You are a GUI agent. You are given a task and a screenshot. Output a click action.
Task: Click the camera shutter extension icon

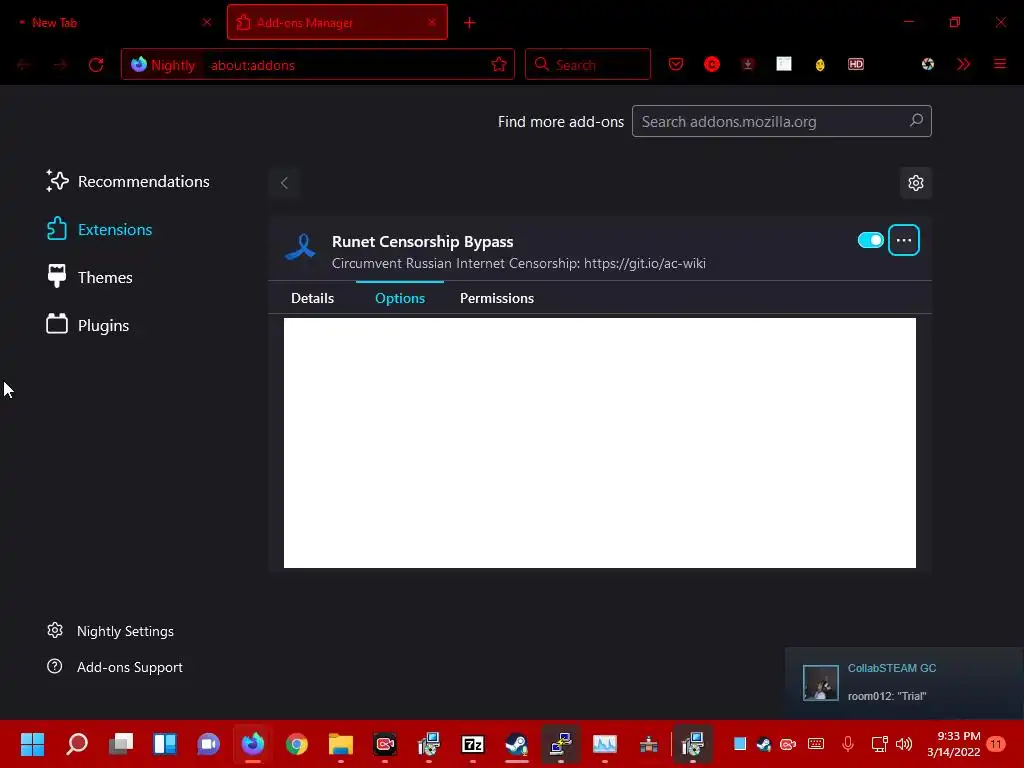click(x=927, y=64)
